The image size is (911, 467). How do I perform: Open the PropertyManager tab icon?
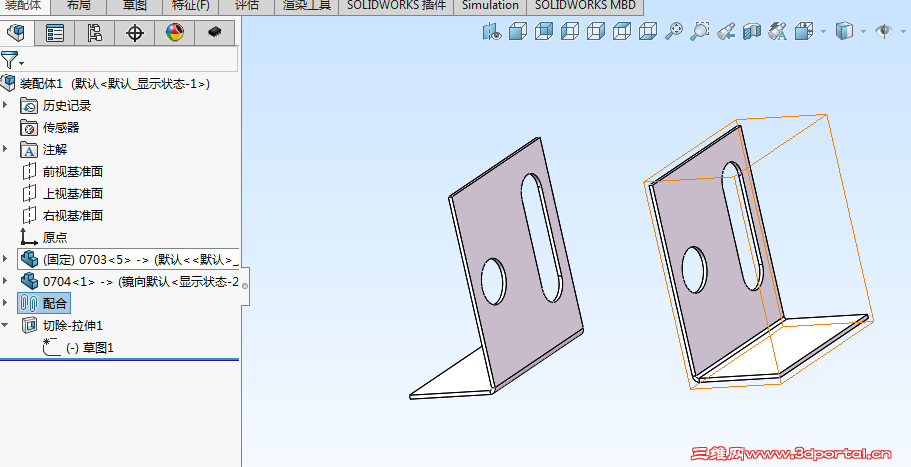[55, 33]
